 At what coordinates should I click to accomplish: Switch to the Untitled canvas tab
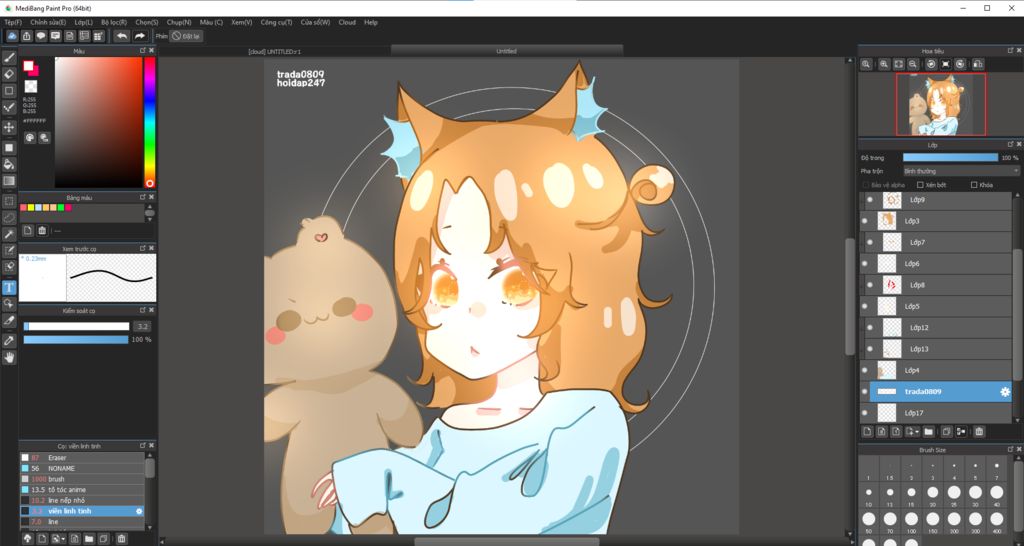pyautogui.click(x=506, y=51)
